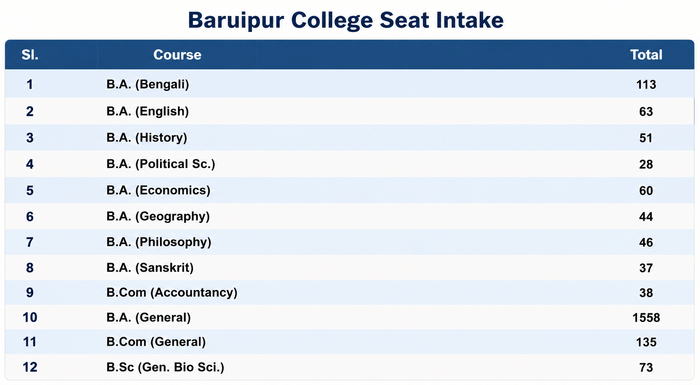
Task: Click the total value 1558
Action: coord(646,318)
